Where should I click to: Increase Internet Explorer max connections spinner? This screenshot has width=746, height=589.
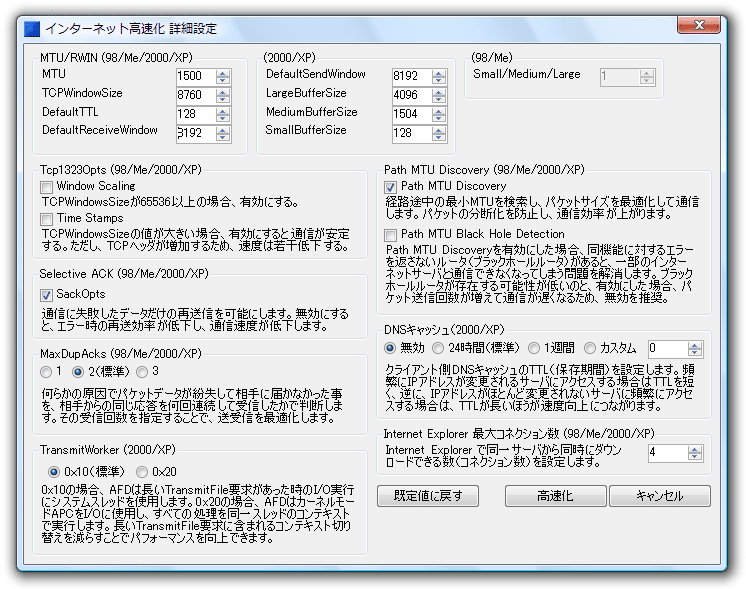click(x=695, y=449)
